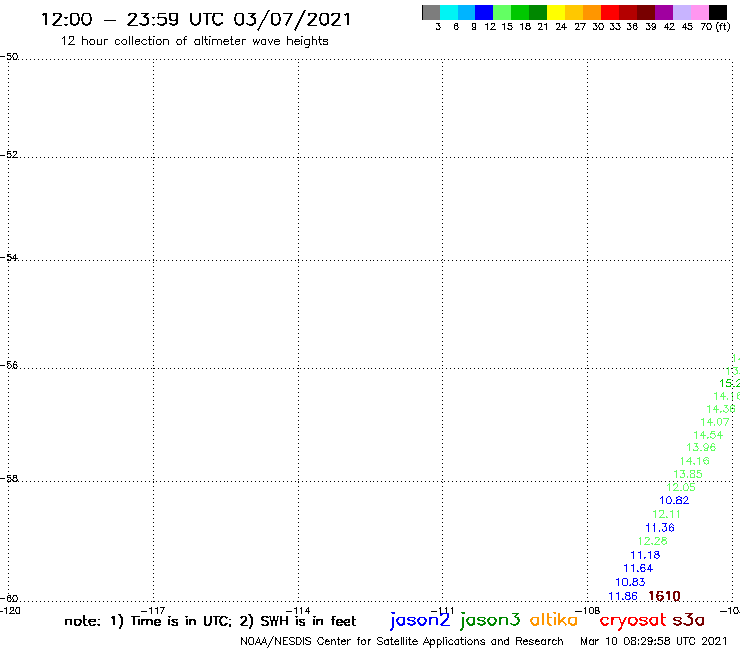740x650 pixels.
Task: Select the timestamp 'Mar 10 08:29:58 UTC 2021'
Action: (x=654, y=641)
